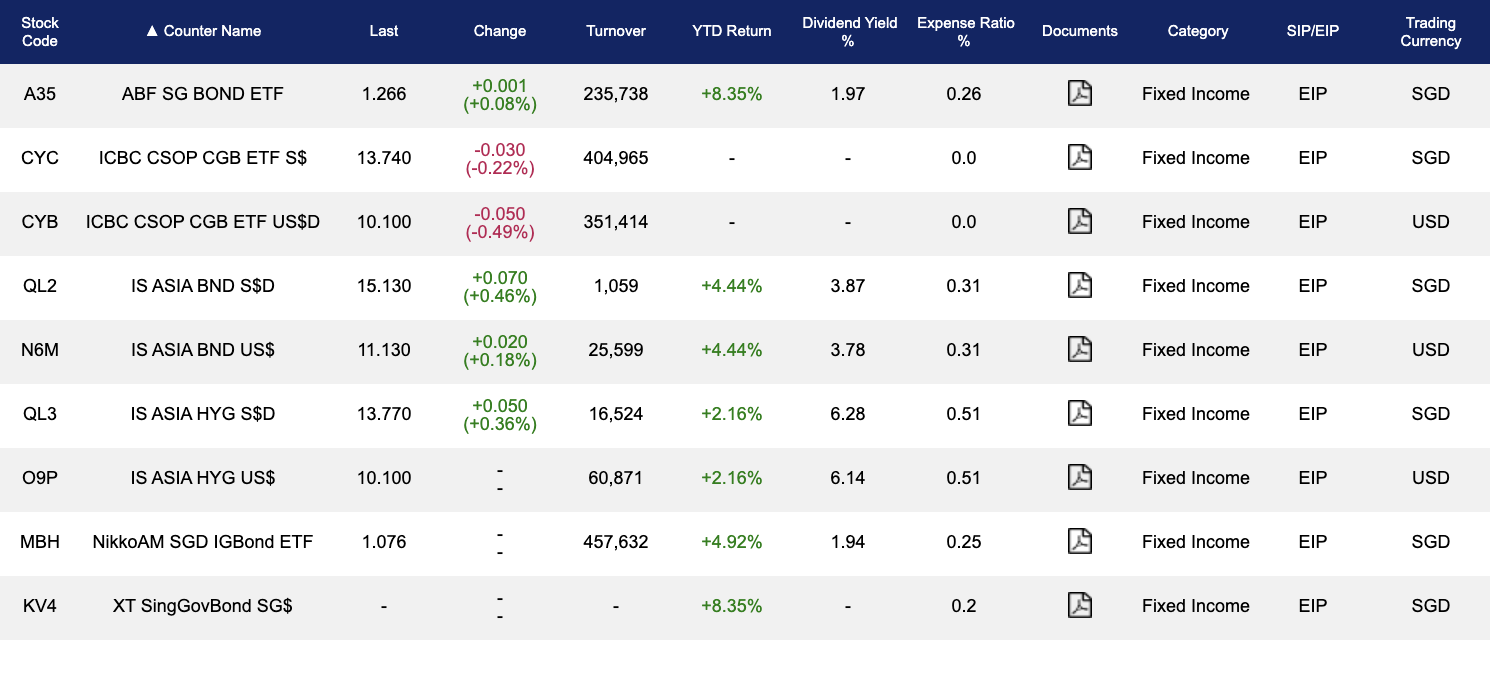Click the Expense Ratio % column header
Viewport: 1502px width, 682px height.
(963, 31)
